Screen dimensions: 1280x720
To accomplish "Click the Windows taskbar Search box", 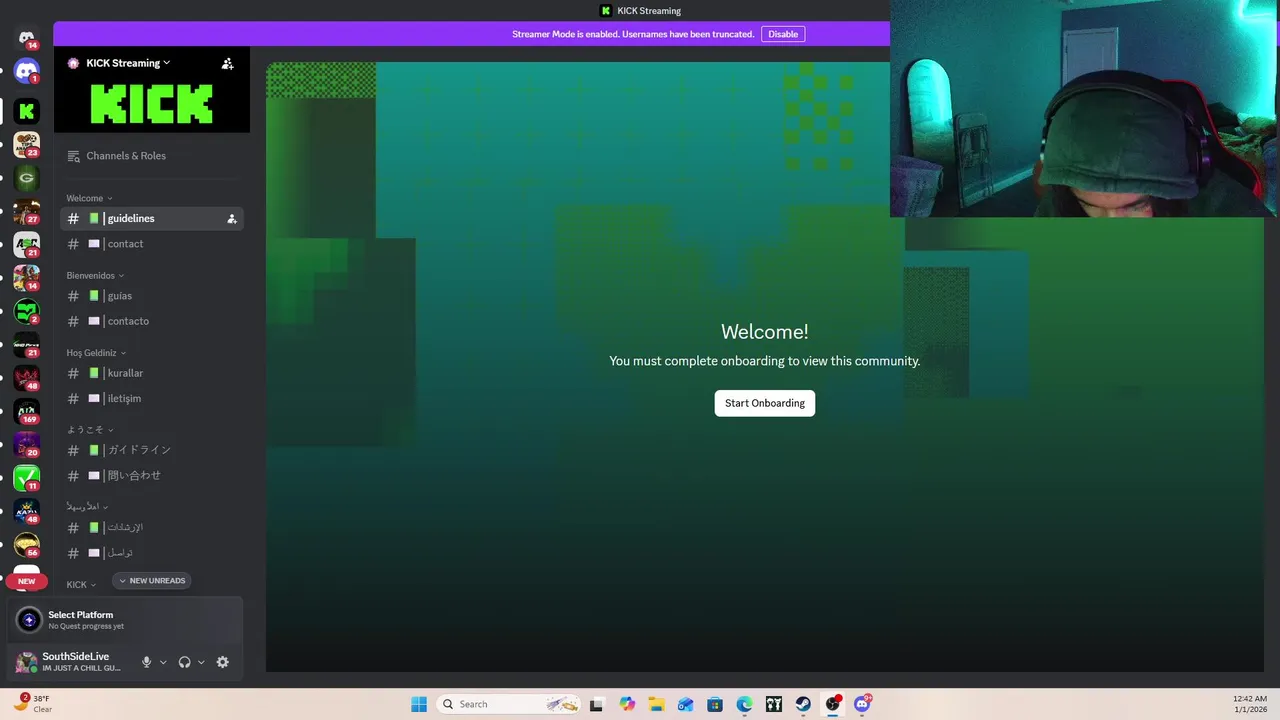I will tap(510, 704).
